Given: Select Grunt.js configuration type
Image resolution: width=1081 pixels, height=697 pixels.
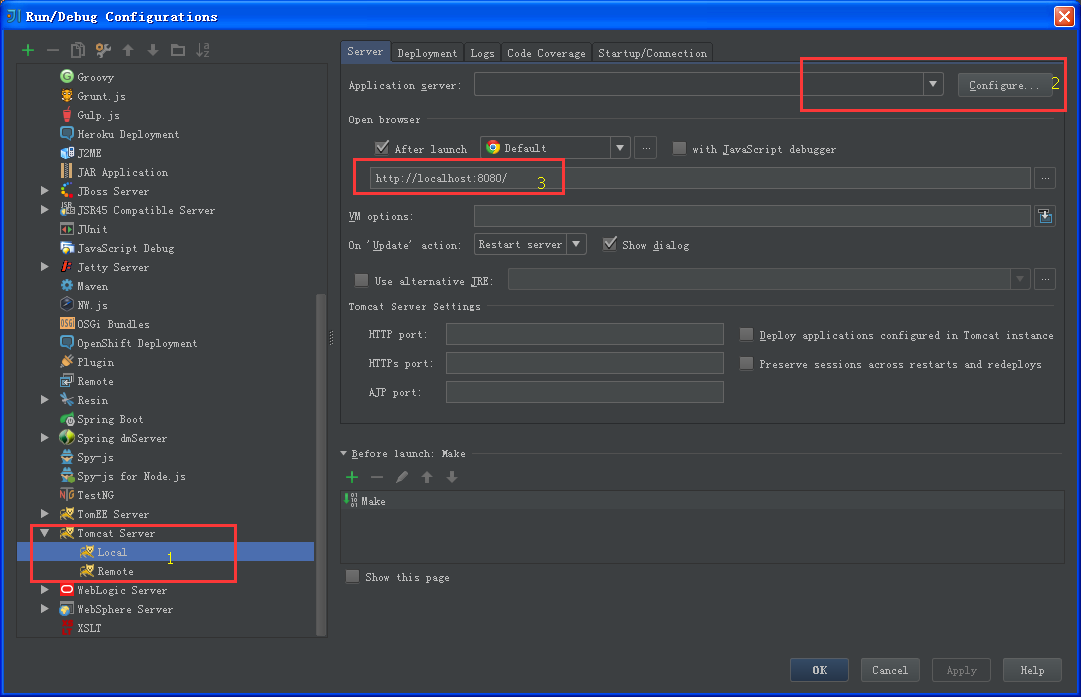Looking at the screenshot, I should click(101, 97).
